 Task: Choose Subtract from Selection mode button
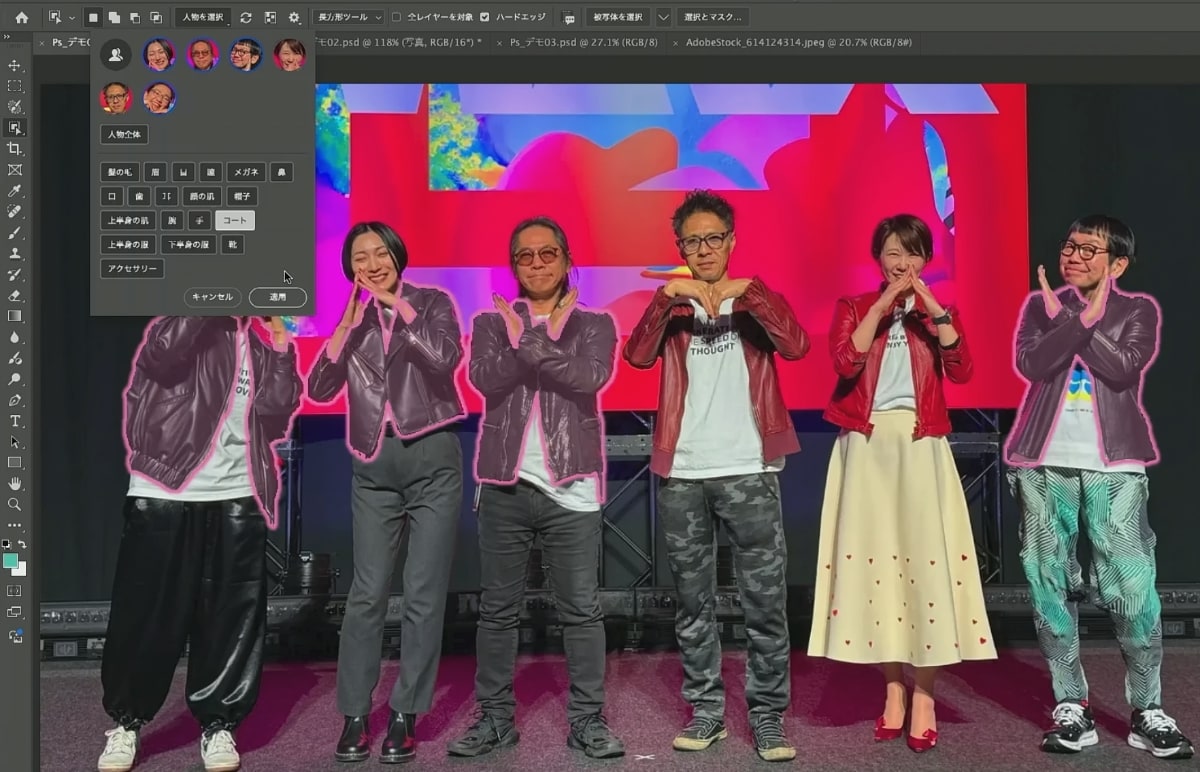[x=135, y=17]
